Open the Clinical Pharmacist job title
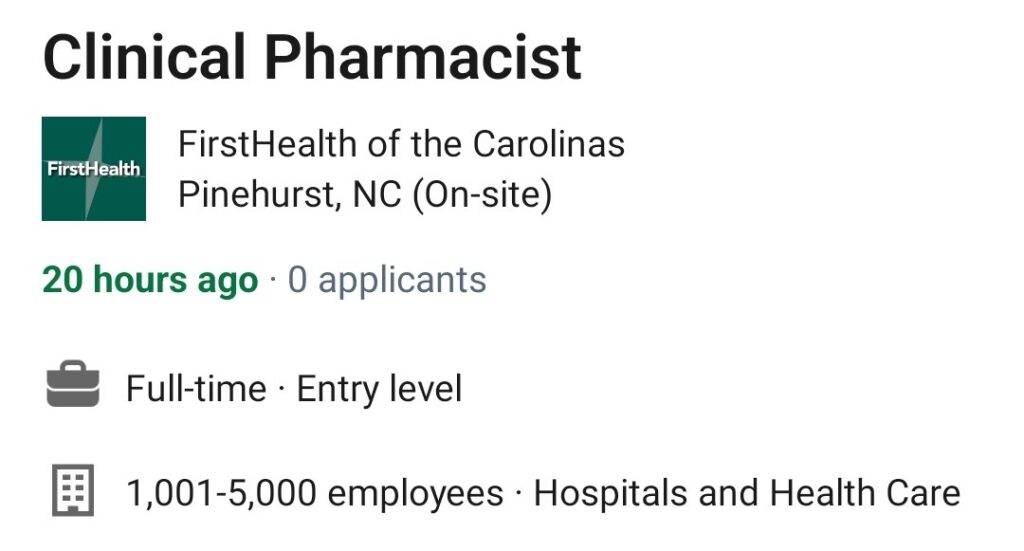 [x=312, y=57]
